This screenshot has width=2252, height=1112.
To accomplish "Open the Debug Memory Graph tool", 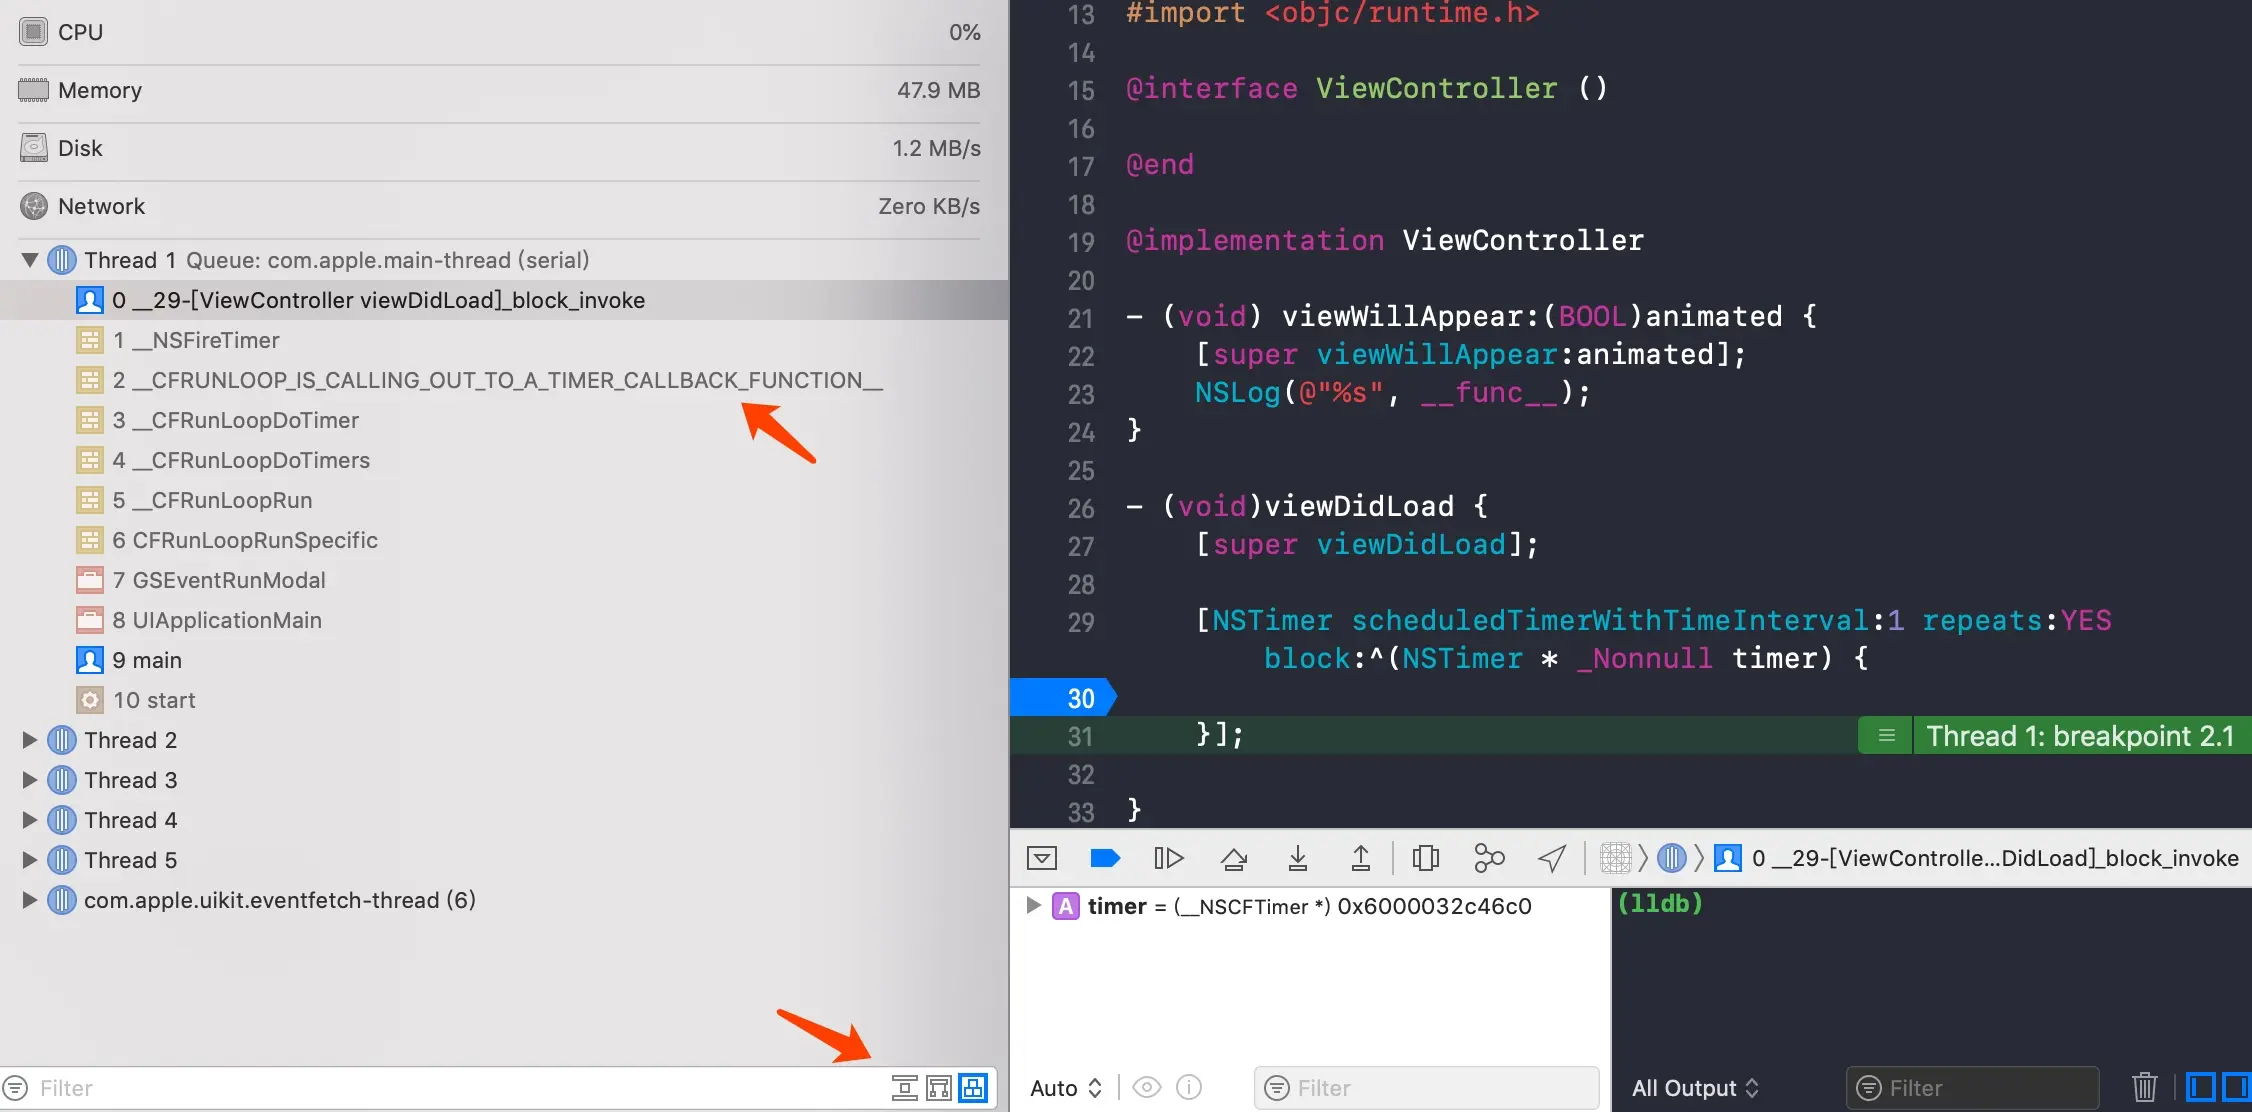I will [1488, 858].
